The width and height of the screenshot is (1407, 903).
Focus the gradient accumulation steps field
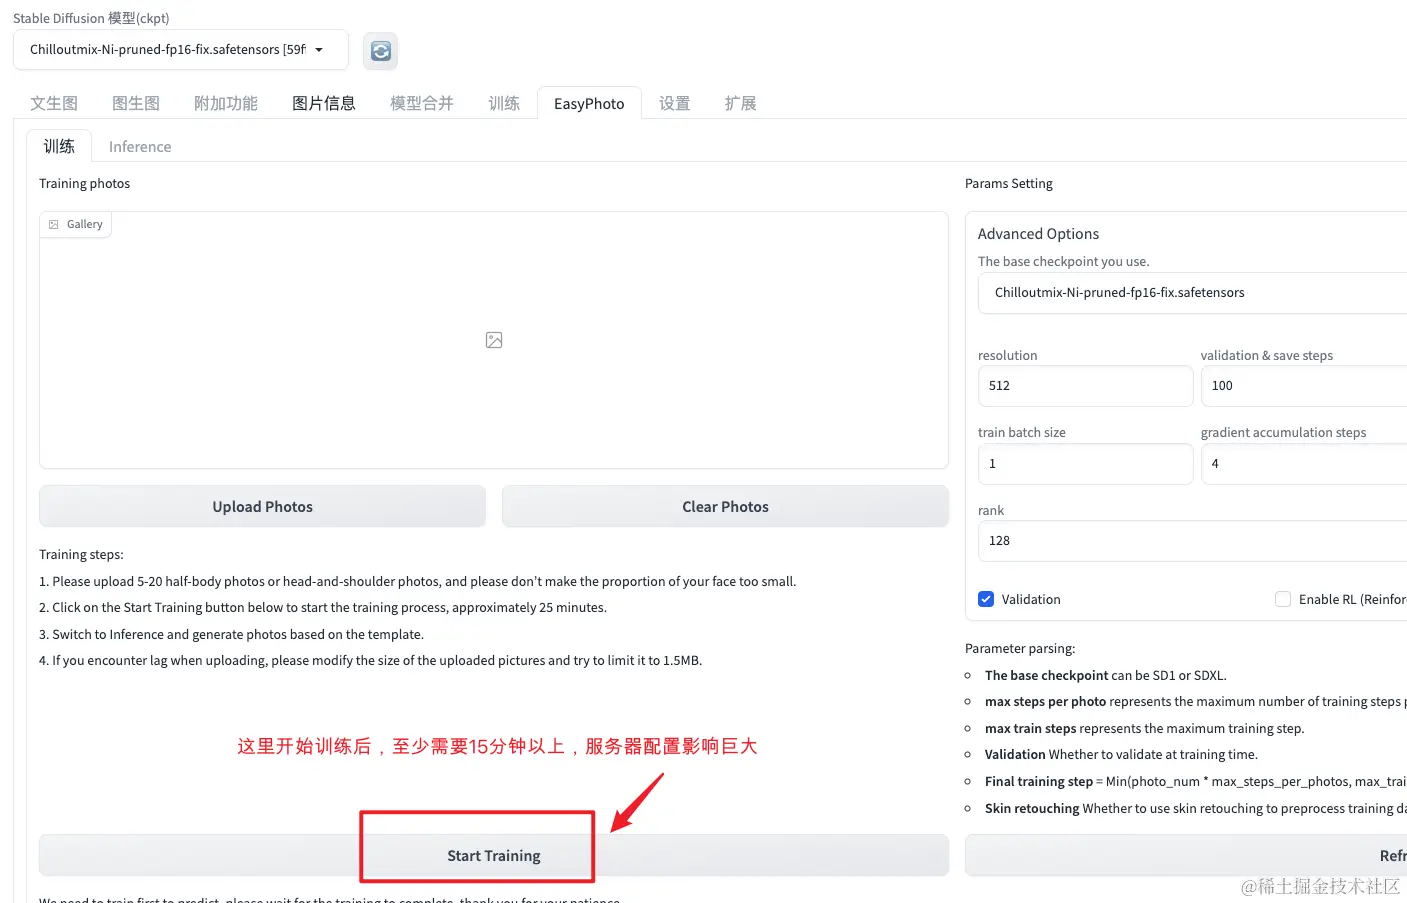1304,464
